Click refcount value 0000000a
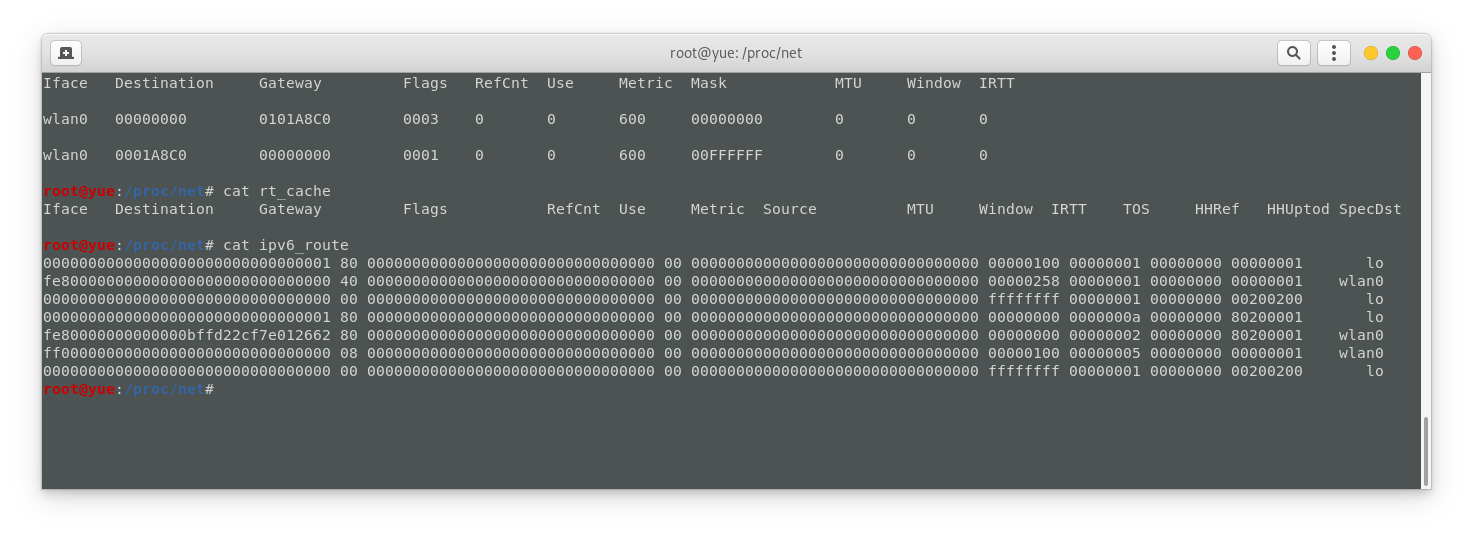Image resolution: width=1473 pixels, height=539 pixels. click(1105, 317)
